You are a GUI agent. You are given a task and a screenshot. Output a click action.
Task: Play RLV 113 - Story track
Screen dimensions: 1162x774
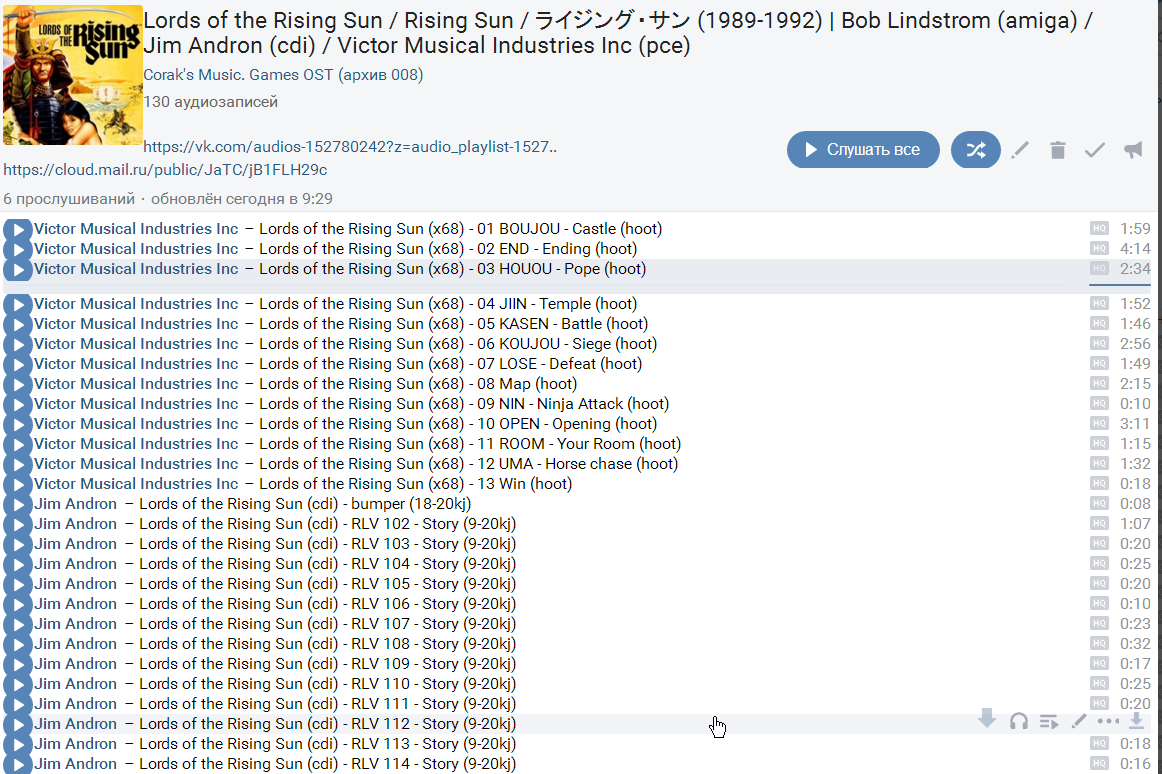click(x=18, y=744)
